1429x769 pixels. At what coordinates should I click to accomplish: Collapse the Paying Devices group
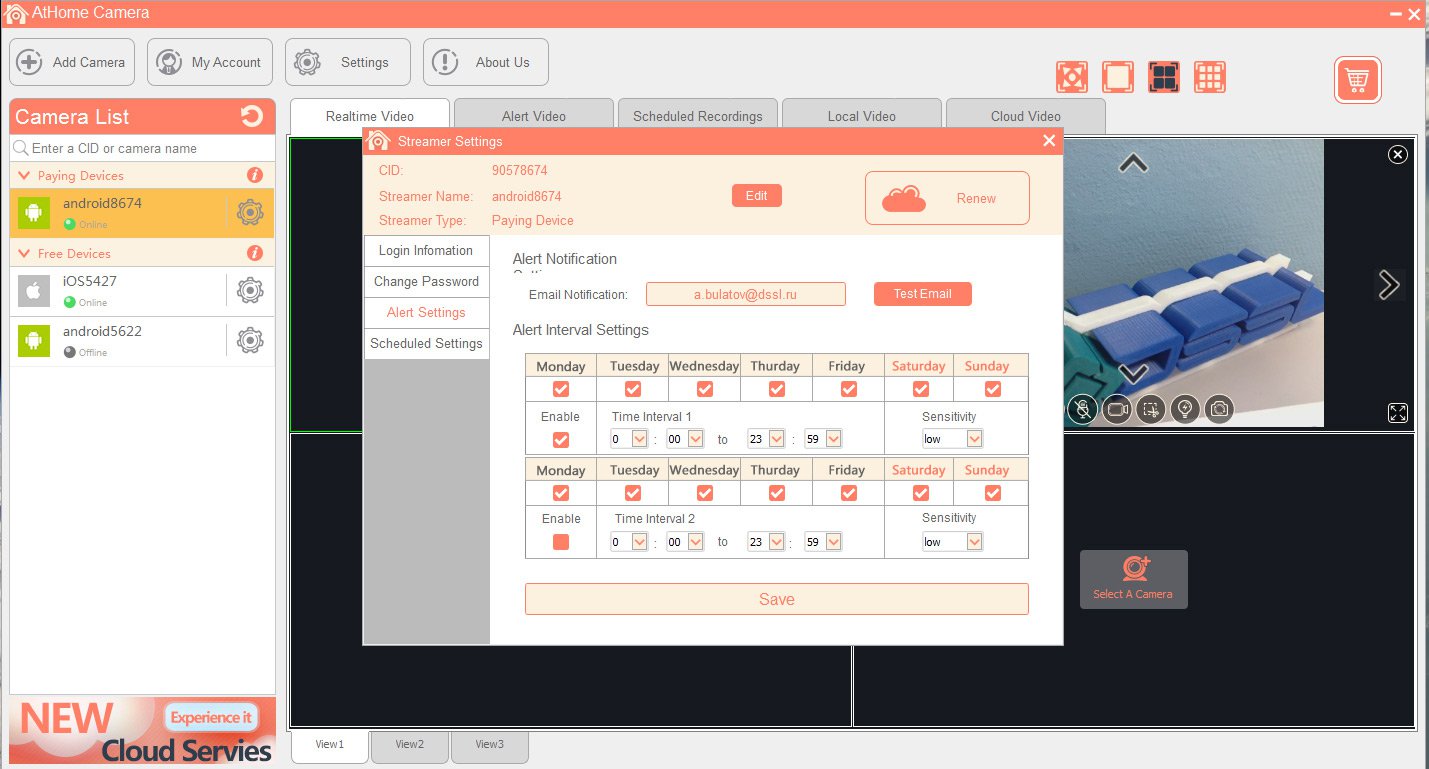point(25,176)
